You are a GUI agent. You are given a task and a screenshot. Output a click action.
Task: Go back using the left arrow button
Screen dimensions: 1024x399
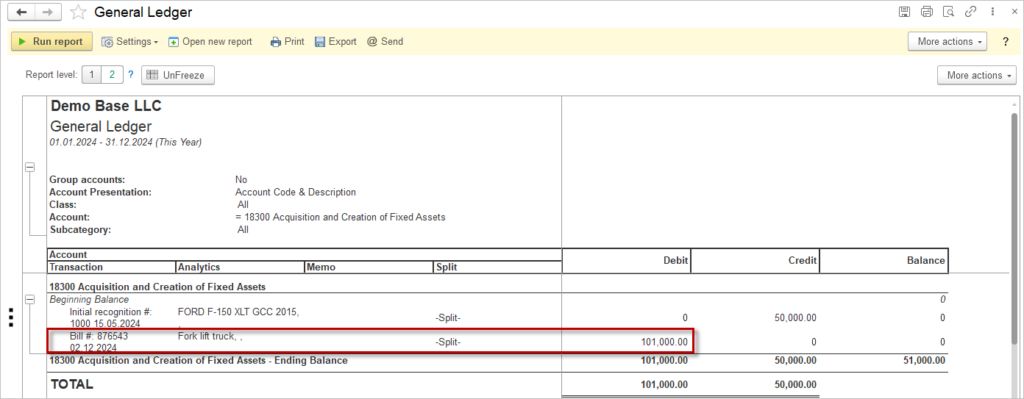[22, 12]
